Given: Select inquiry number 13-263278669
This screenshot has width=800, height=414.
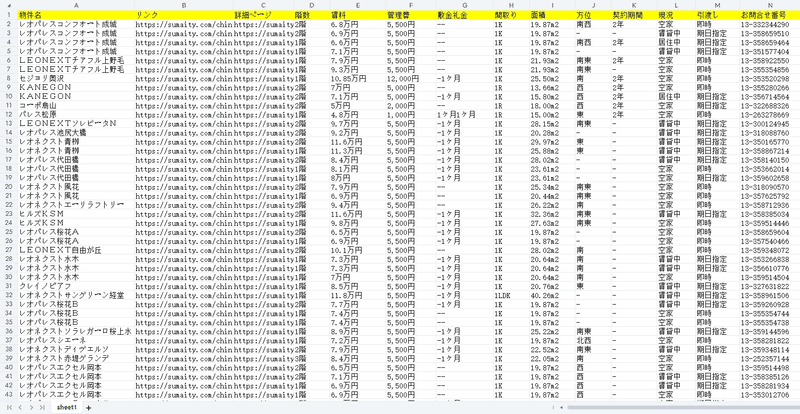Looking at the screenshot, I should pyautogui.click(x=769, y=115).
